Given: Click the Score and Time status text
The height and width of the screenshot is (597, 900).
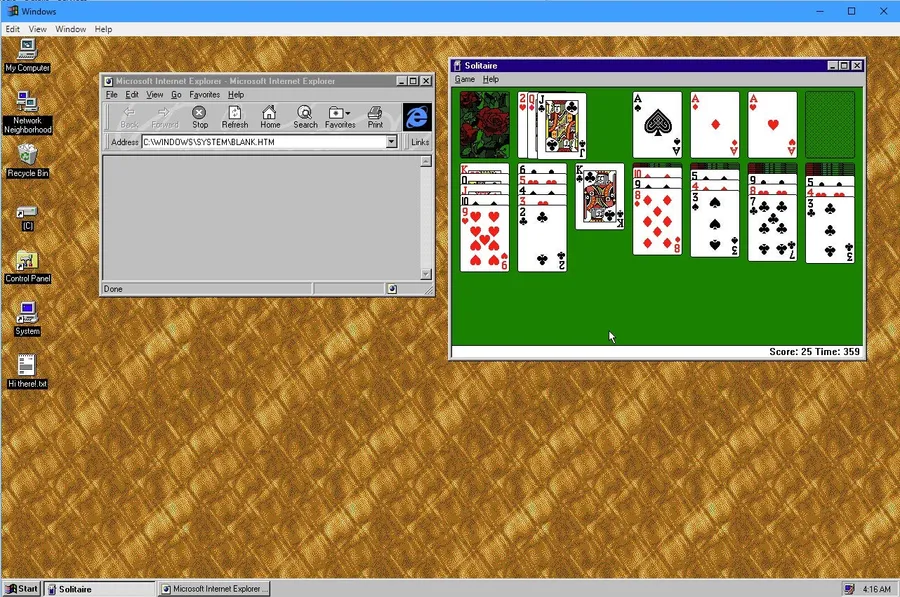Looking at the screenshot, I should pyautogui.click(x=814, y=352).
